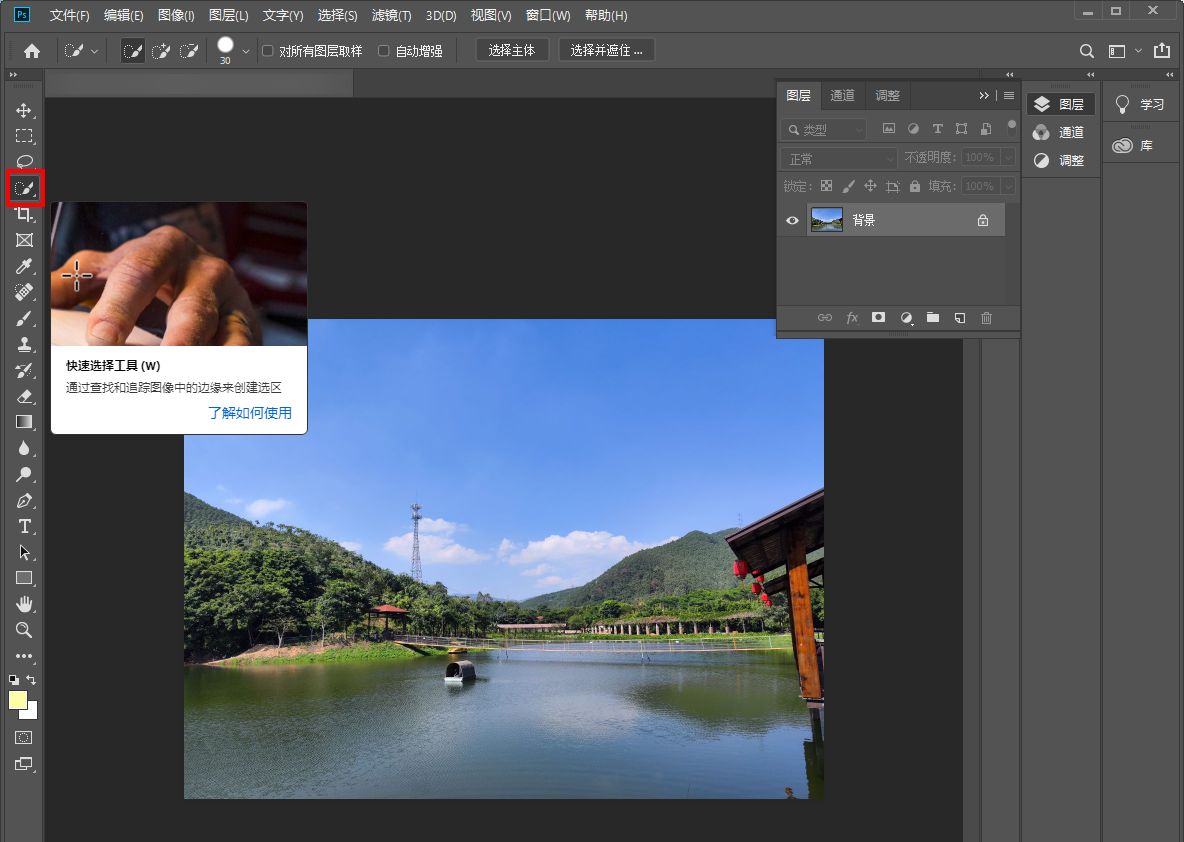Toggle the layer filter on/off switch
Viewport: 1184px width, 842px height.
click(1012, 128)
